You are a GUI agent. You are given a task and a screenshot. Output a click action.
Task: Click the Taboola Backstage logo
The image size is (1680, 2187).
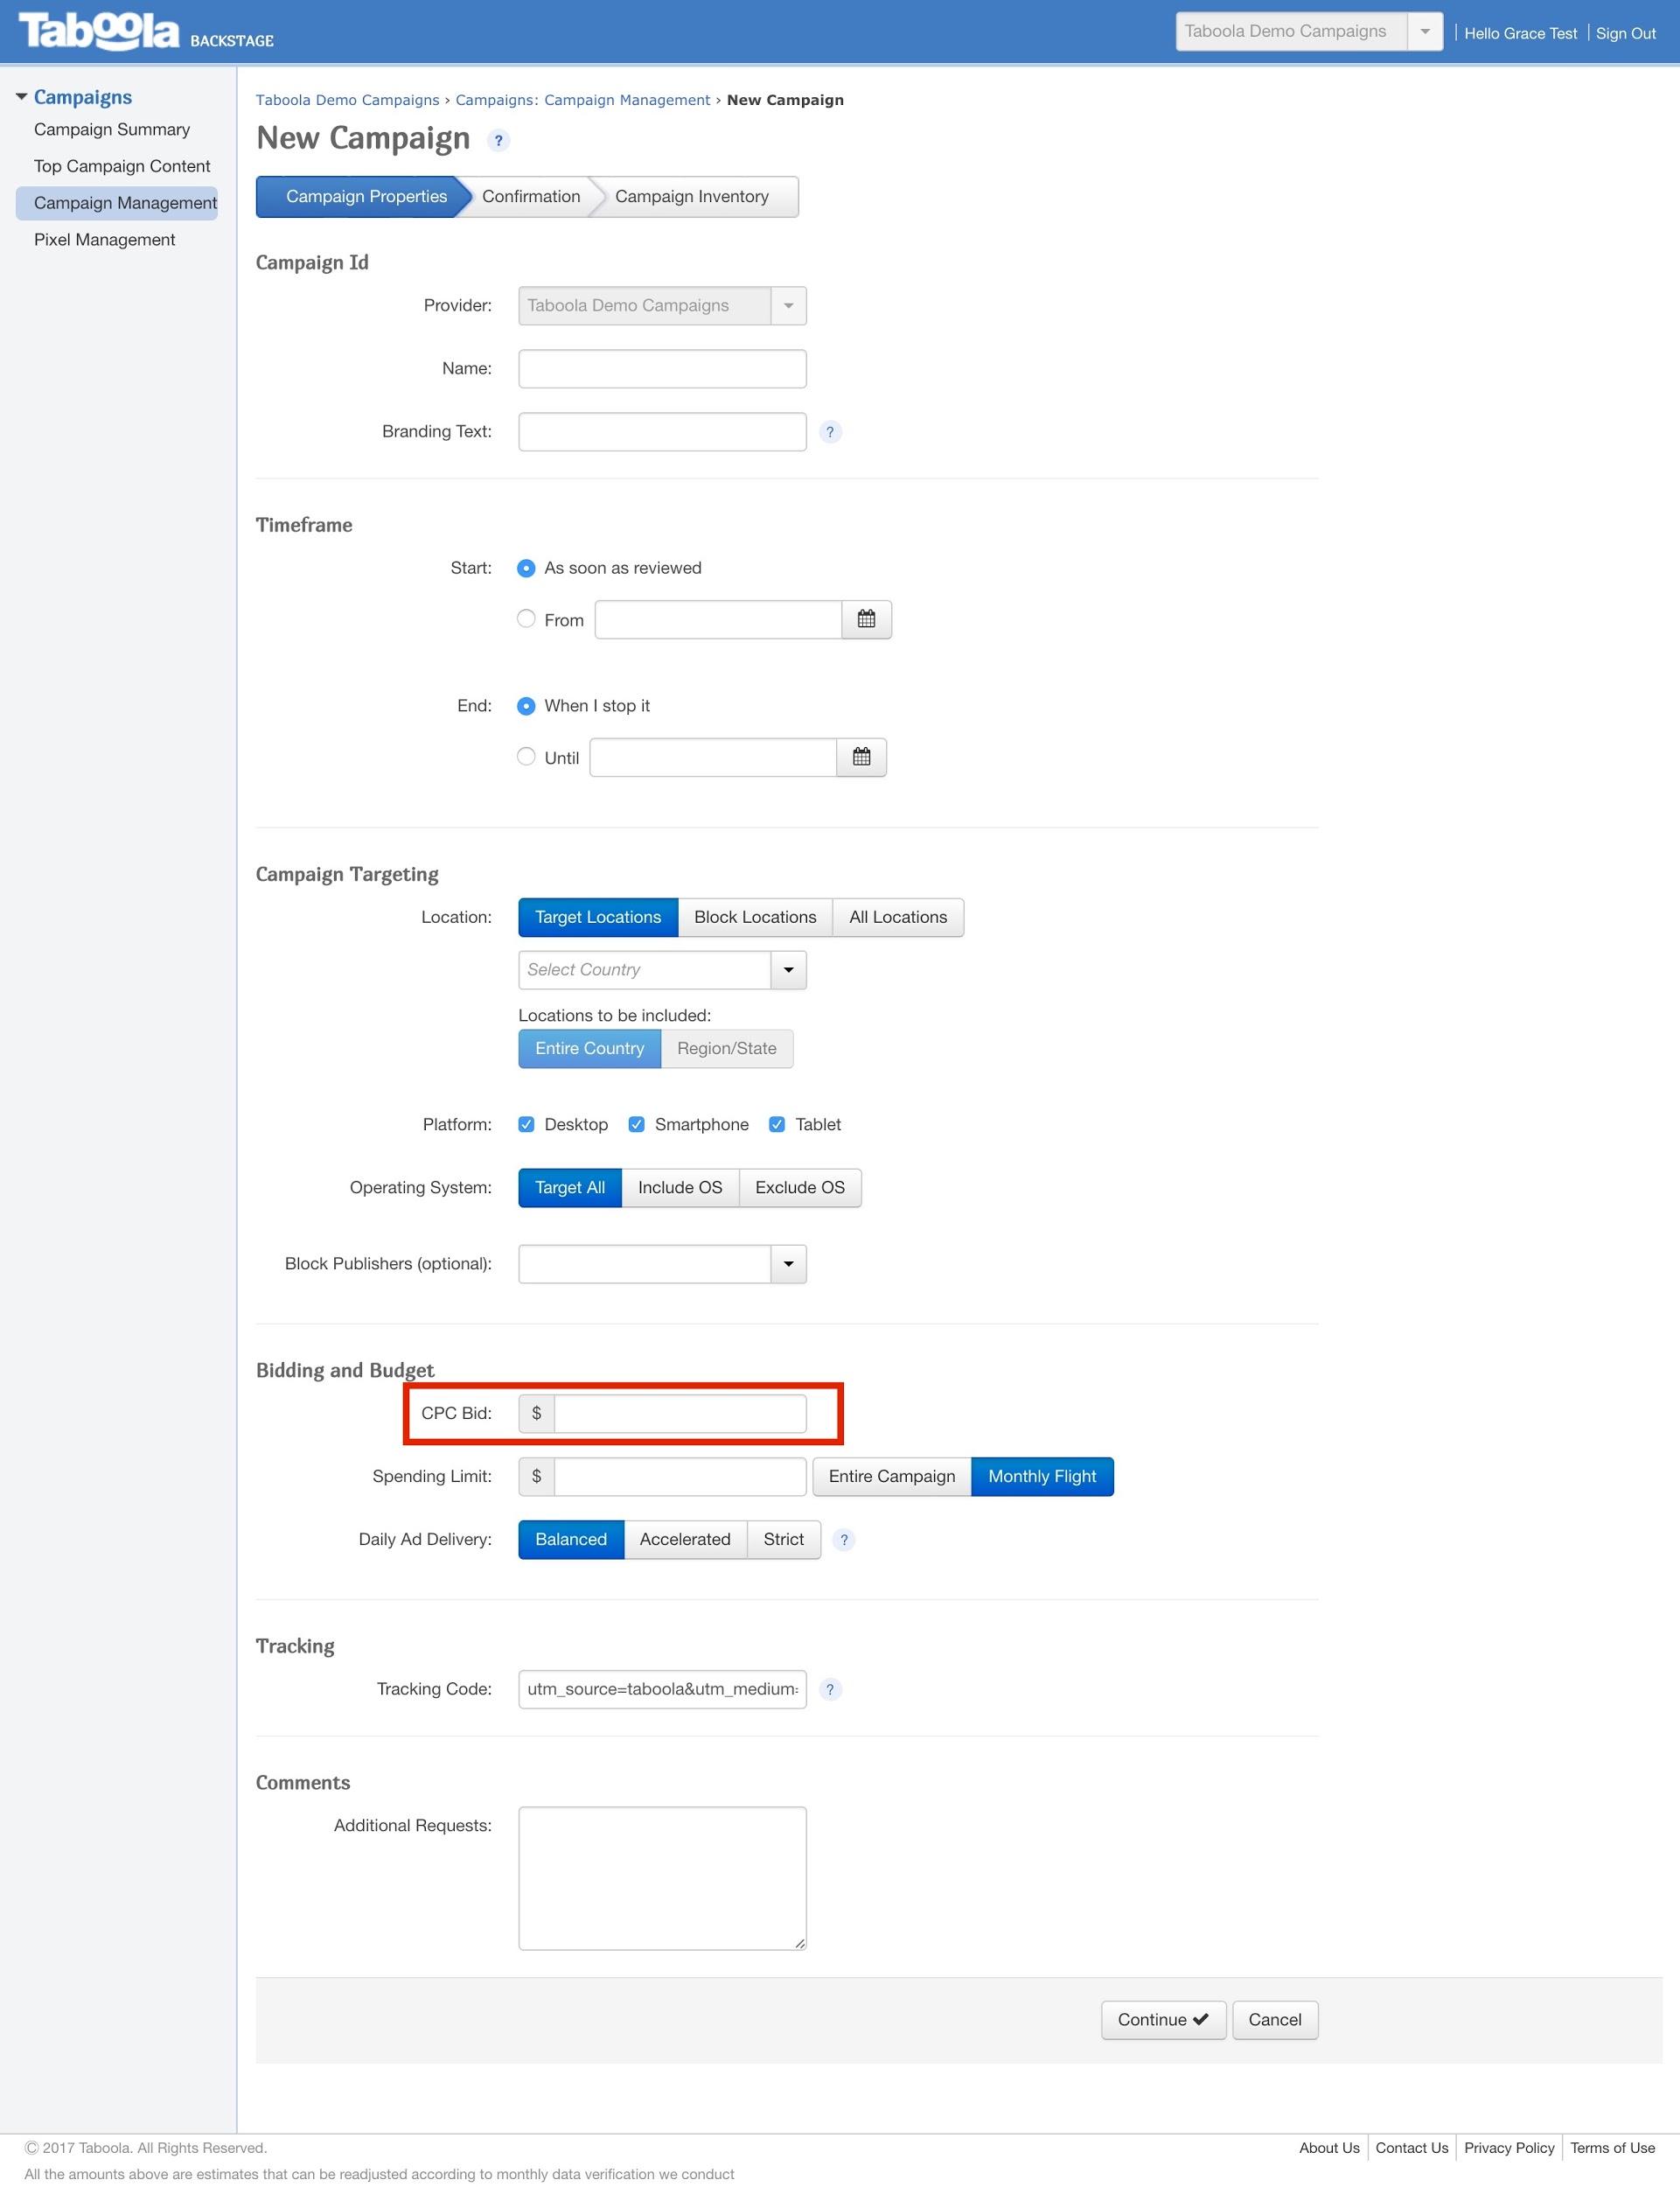click(145, 31)
